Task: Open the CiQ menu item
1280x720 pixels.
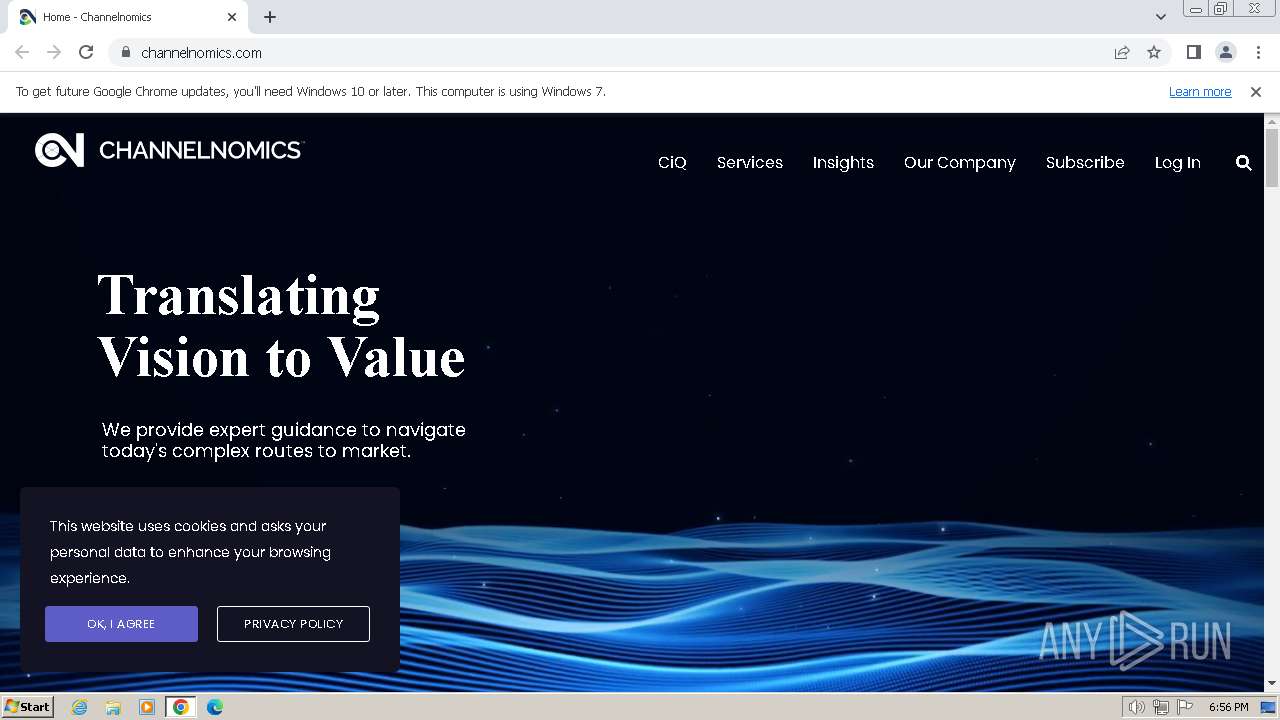Action: point(672,162)
